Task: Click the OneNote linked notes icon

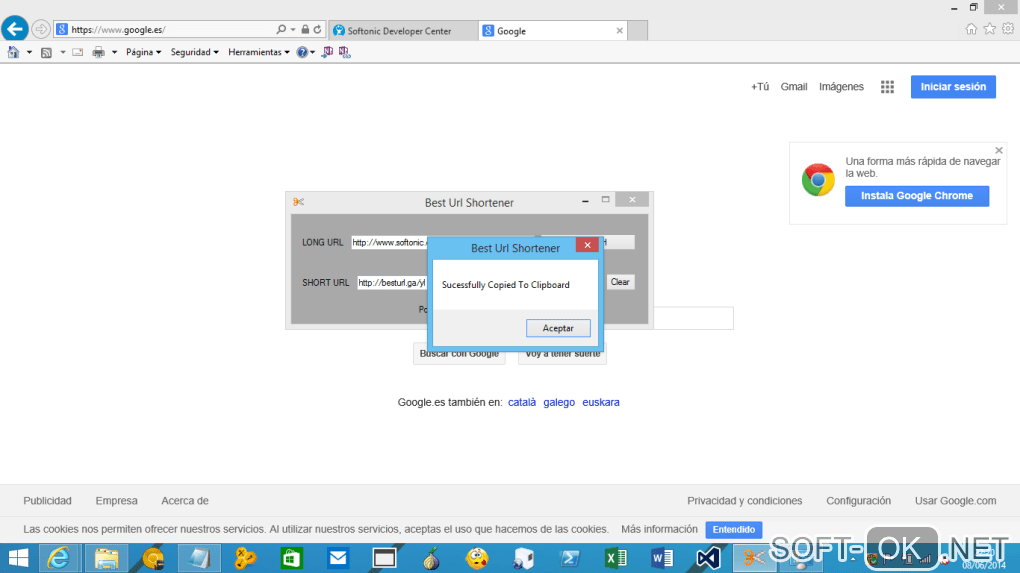Action: (x=345, y=52)
